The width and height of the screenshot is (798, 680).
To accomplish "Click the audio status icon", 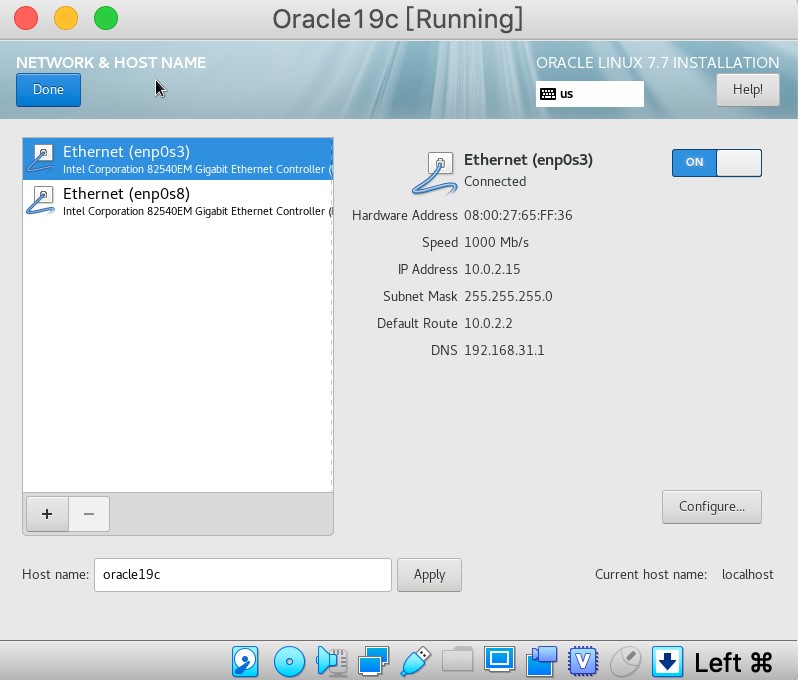I will pyautogui.click(x=332, y=661).
